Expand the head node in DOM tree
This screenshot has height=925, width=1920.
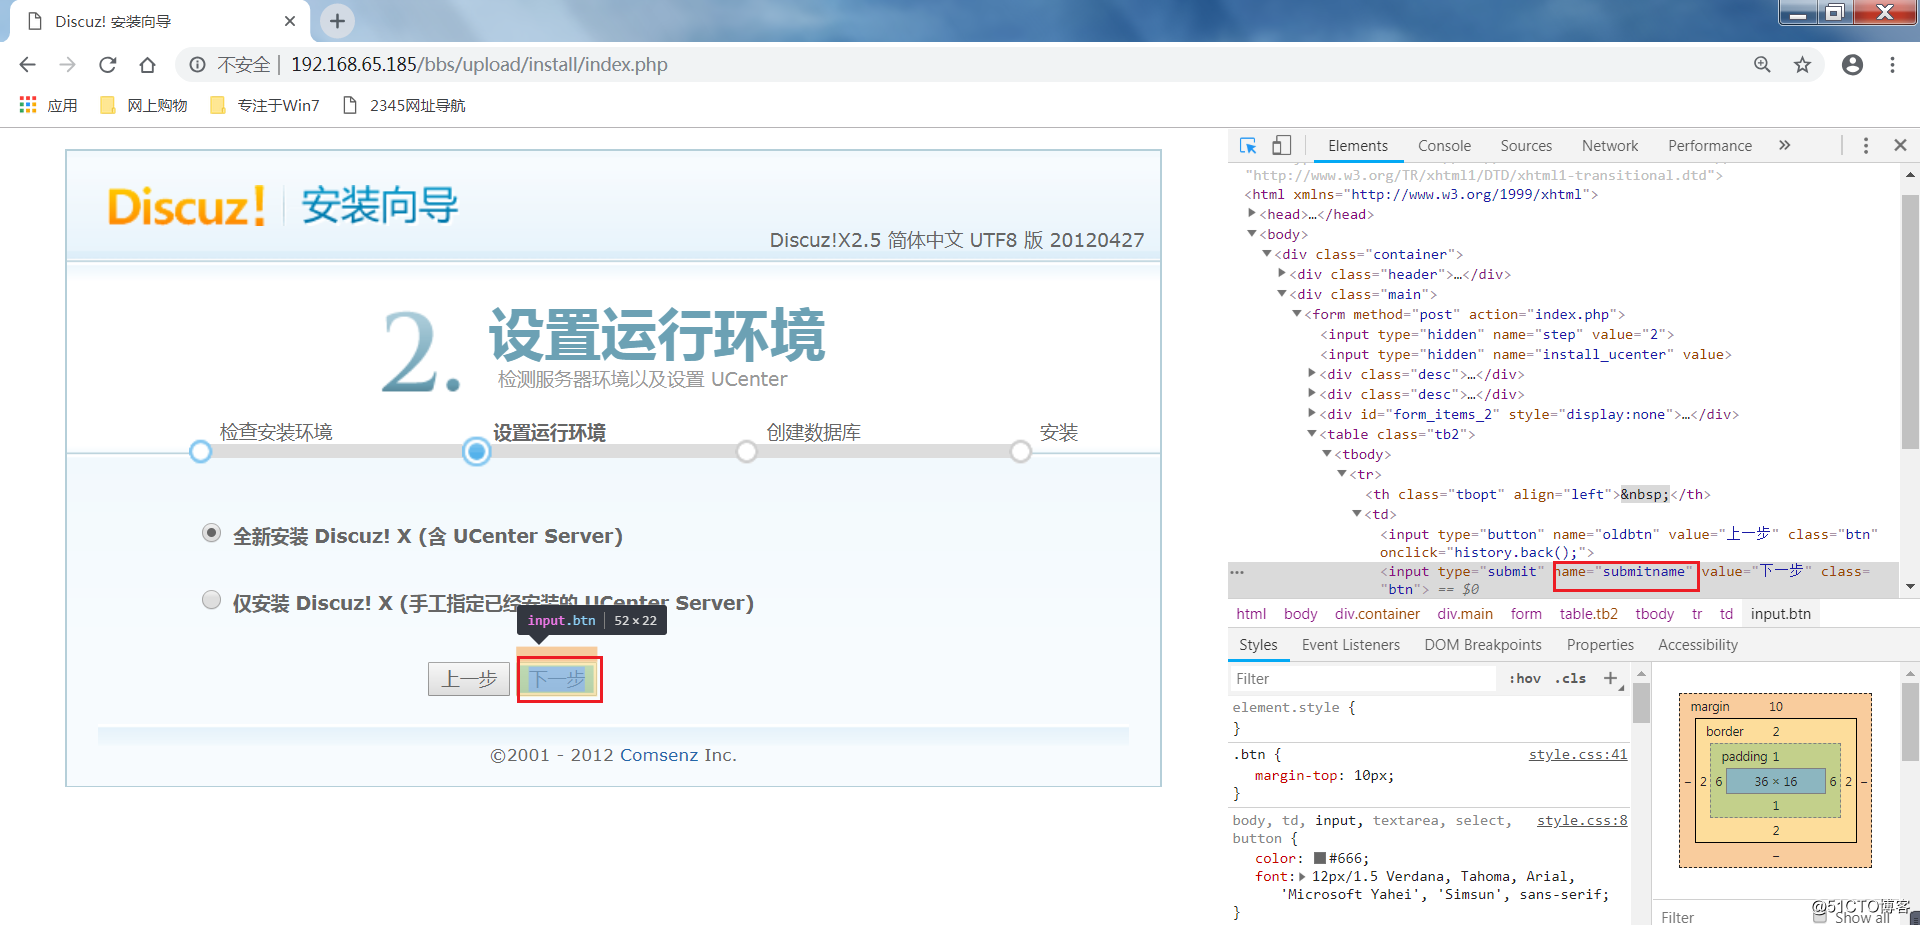1251,214
